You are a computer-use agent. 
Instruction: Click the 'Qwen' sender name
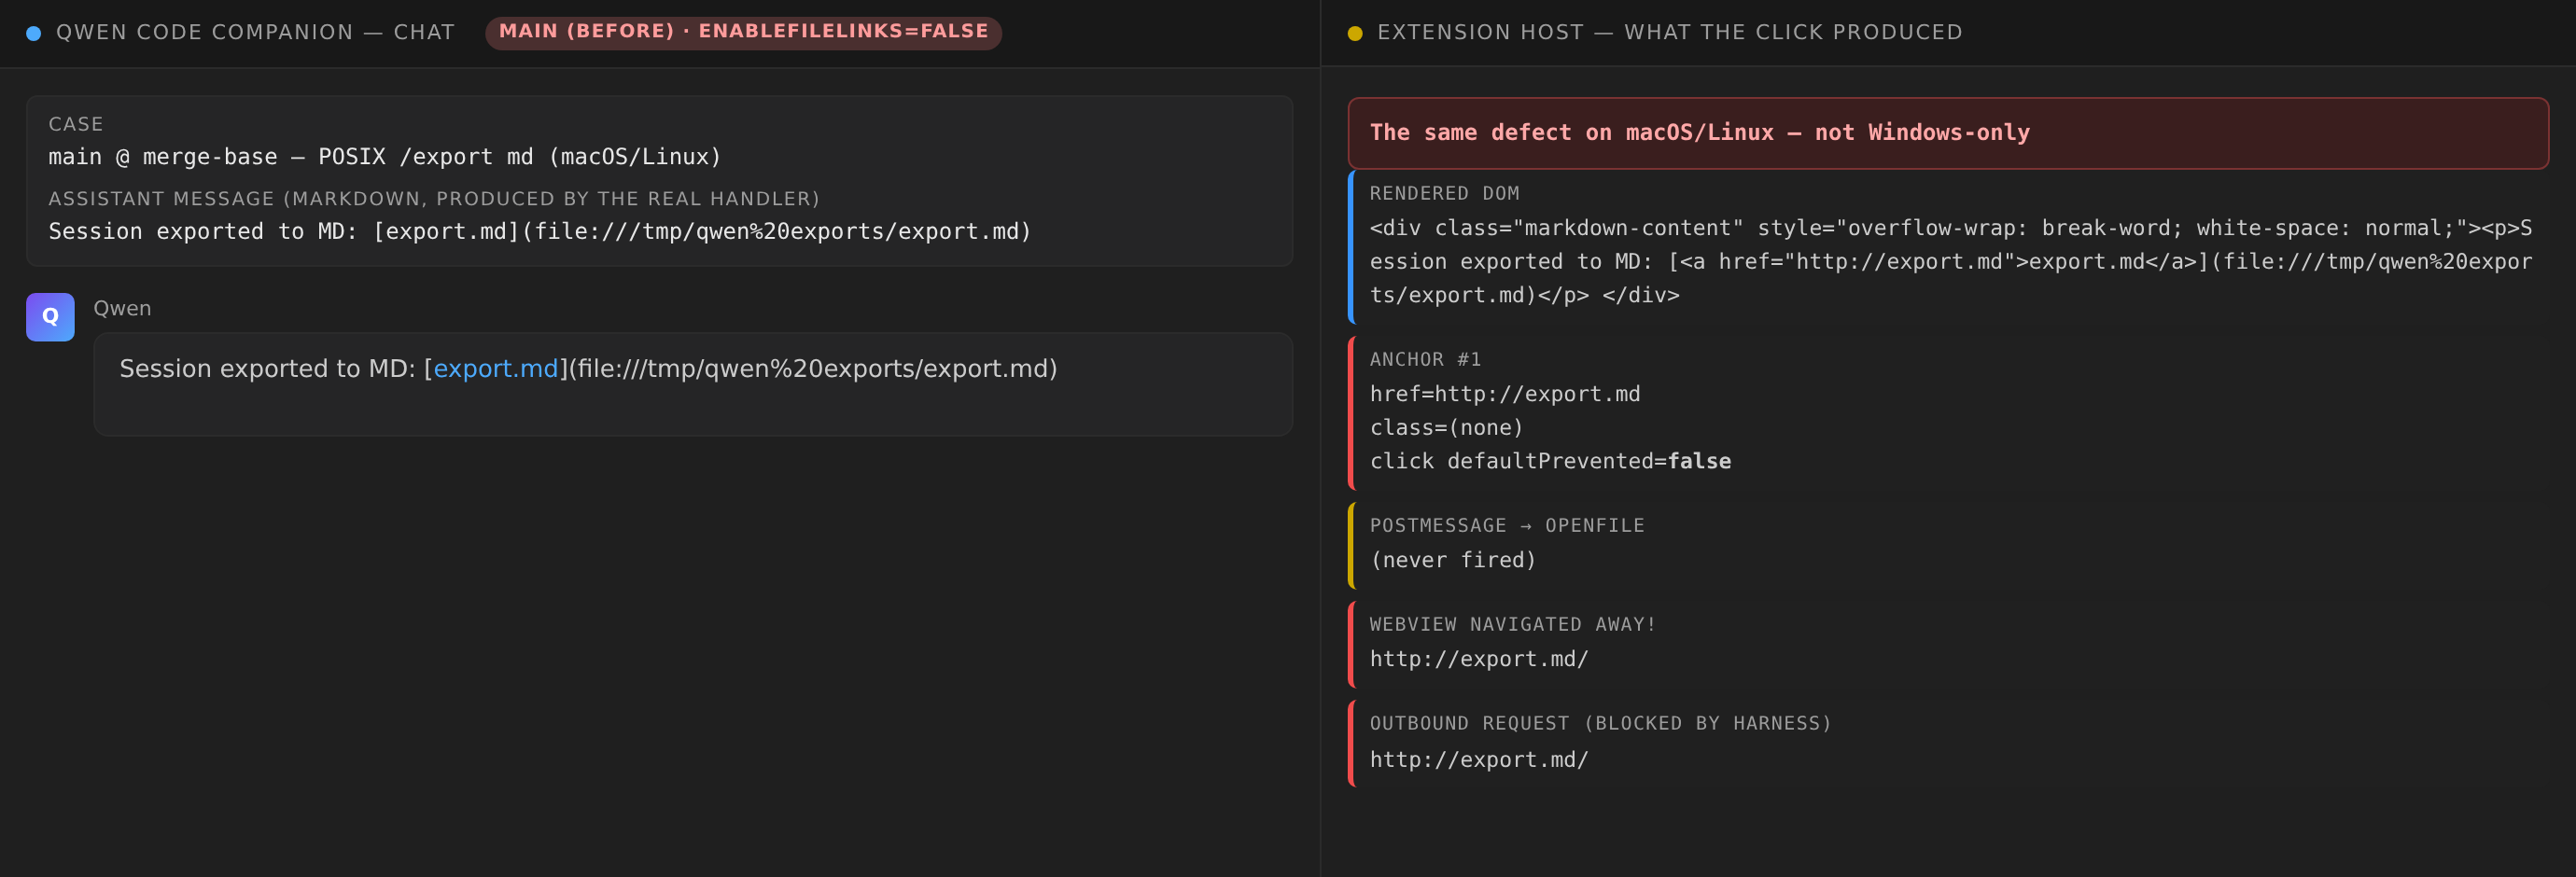point(122,308)
